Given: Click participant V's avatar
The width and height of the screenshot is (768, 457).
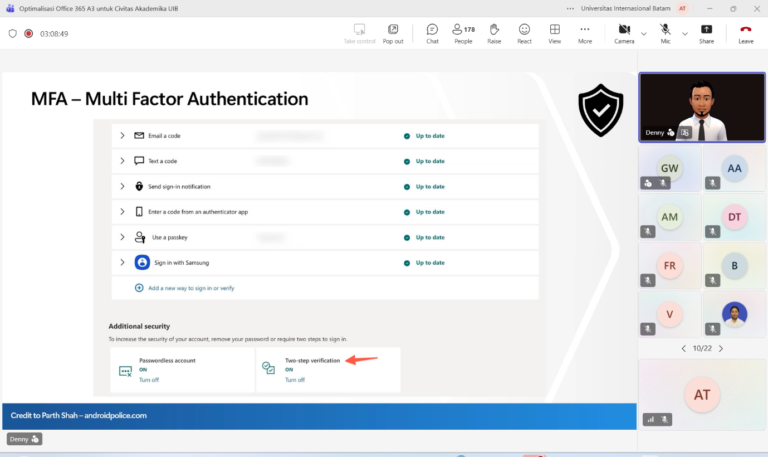Looking at the screenshot, I should [670, 314].
